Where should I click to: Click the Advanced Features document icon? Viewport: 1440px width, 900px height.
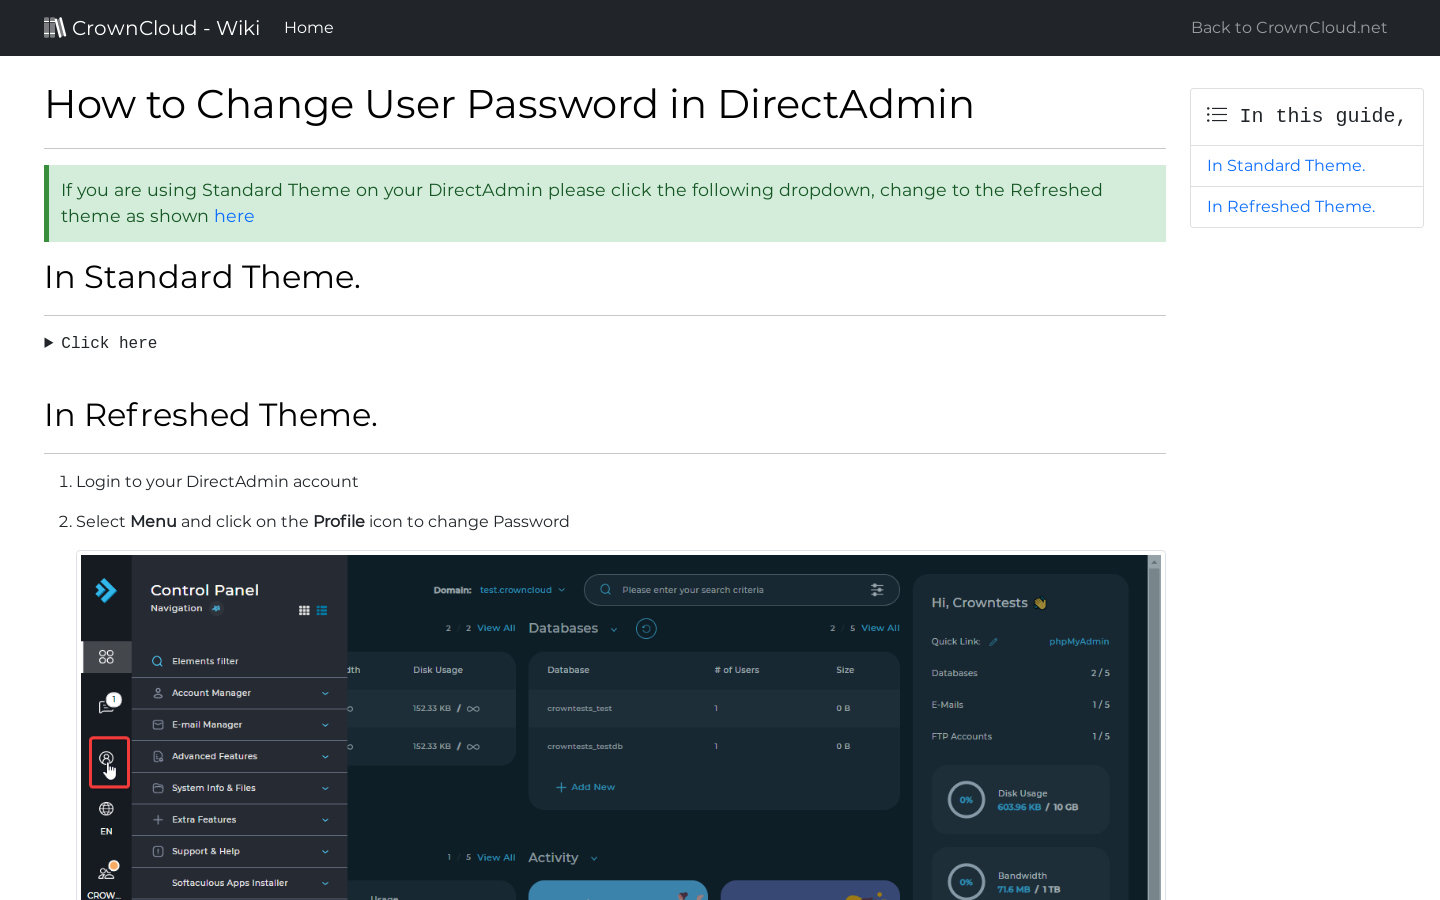pos(158,757)
